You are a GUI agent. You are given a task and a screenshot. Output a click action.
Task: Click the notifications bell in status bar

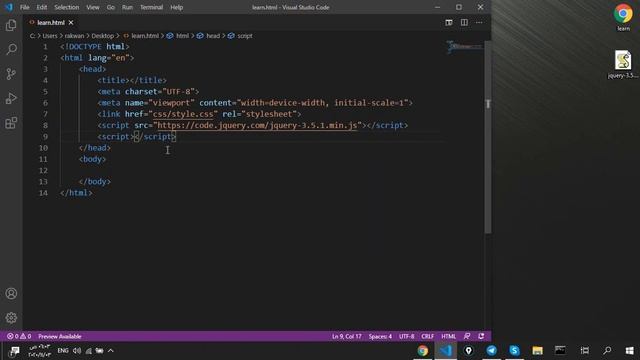click(481, 336)
